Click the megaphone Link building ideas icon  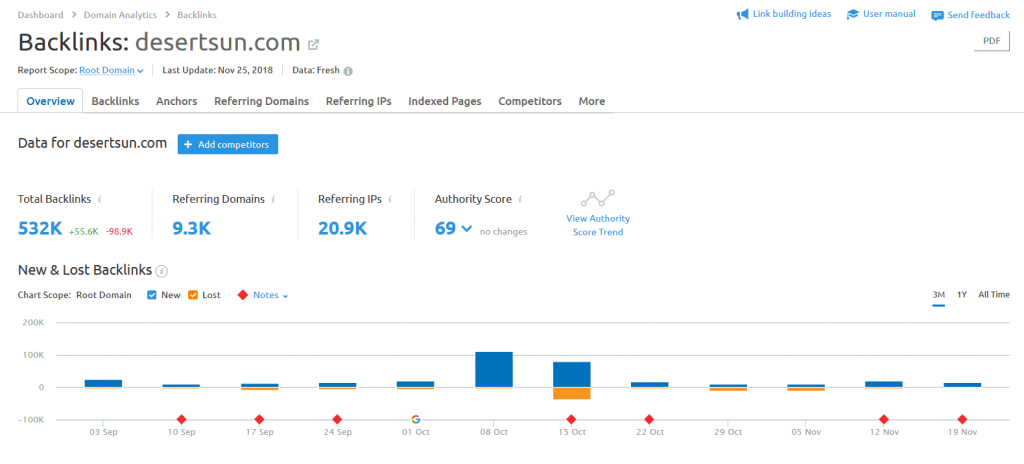tap(743, 14)
